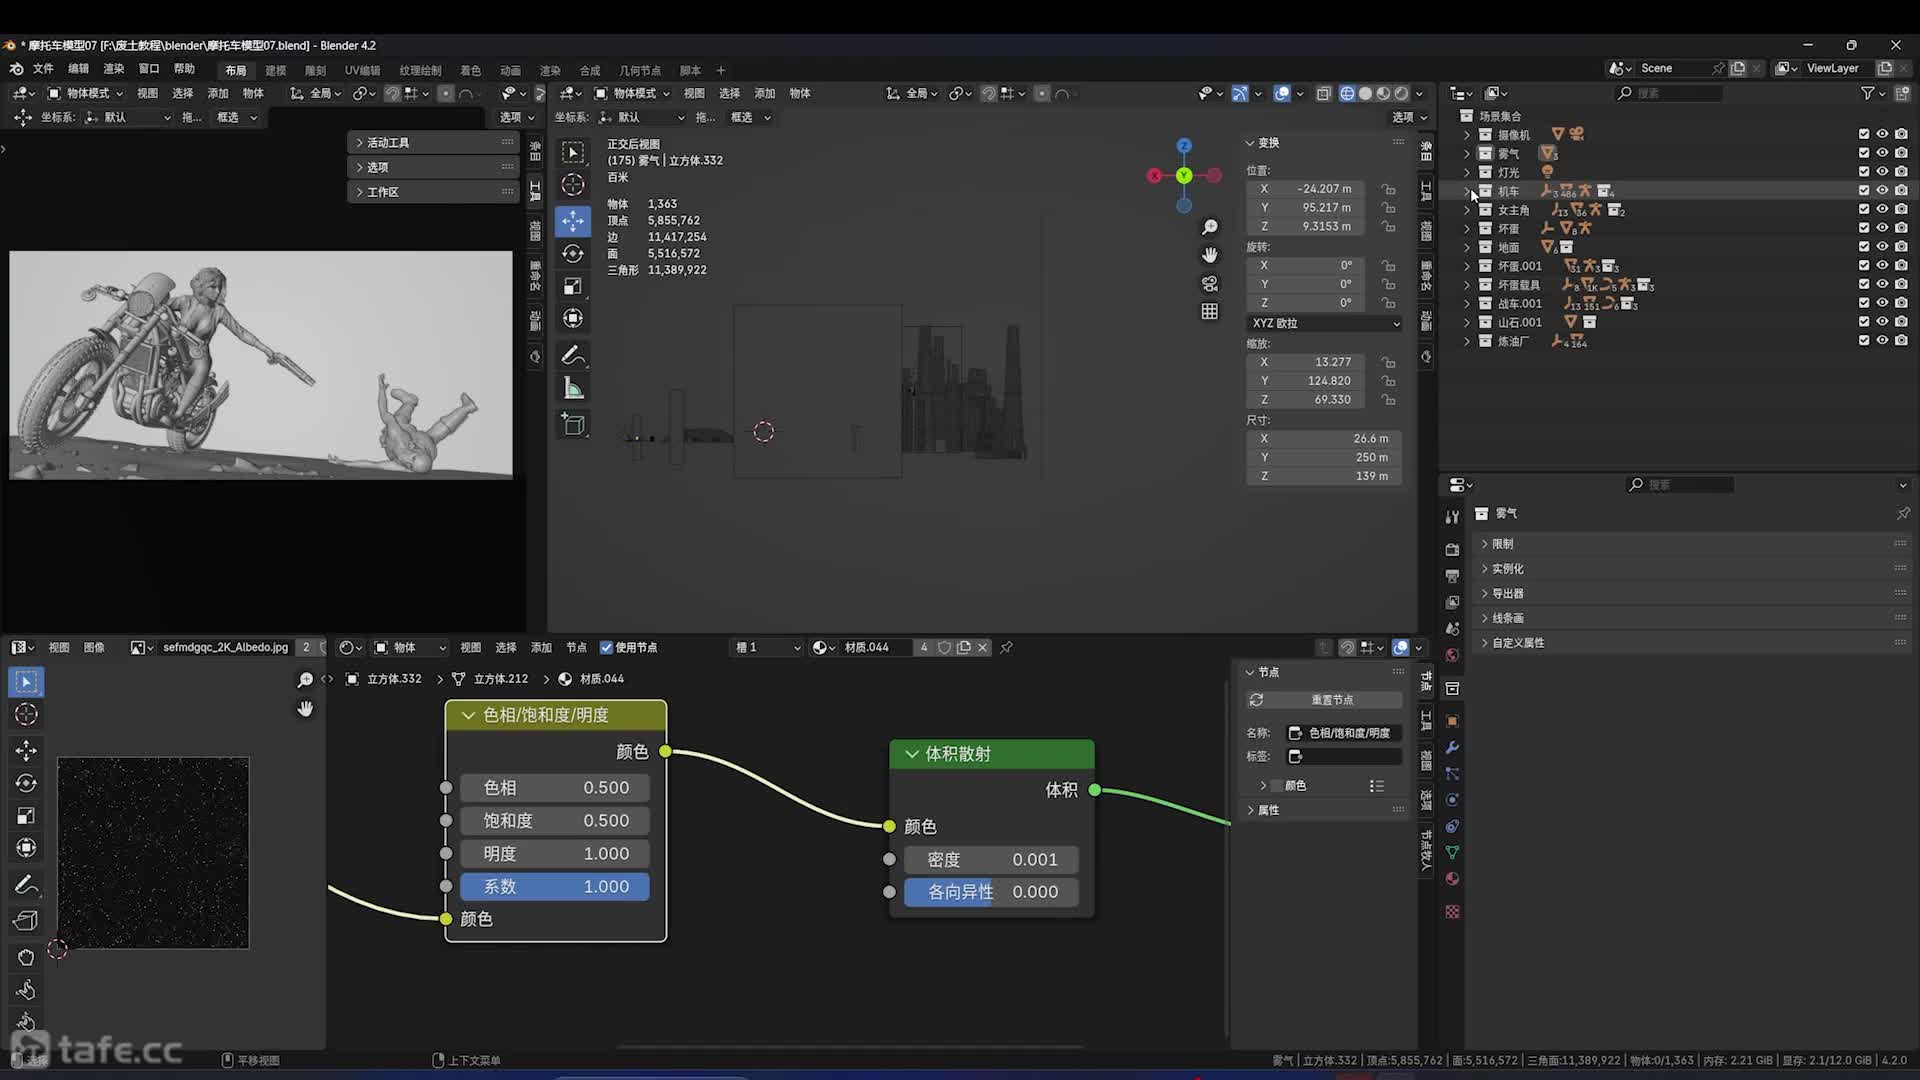Image resolution: width=1920 pixels, height=1080 pixels.
Task: Switch to the 几何节点 workspace tab
Action: tap(640, 71)
